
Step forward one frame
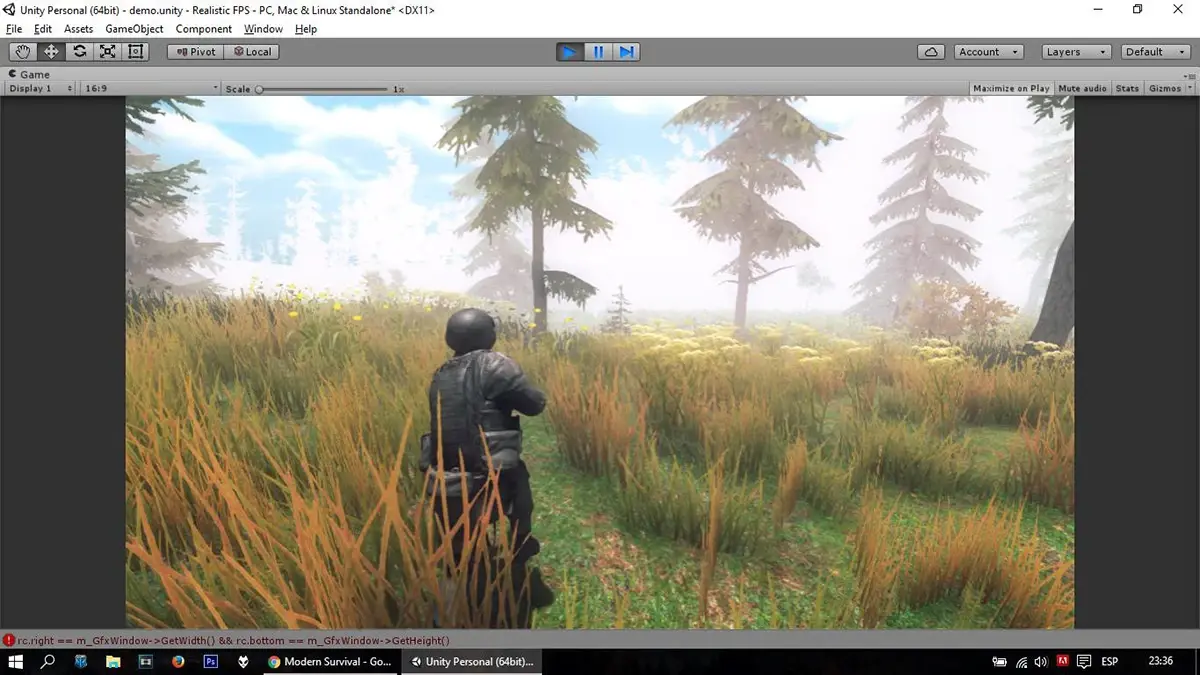[x=626, y=52]
